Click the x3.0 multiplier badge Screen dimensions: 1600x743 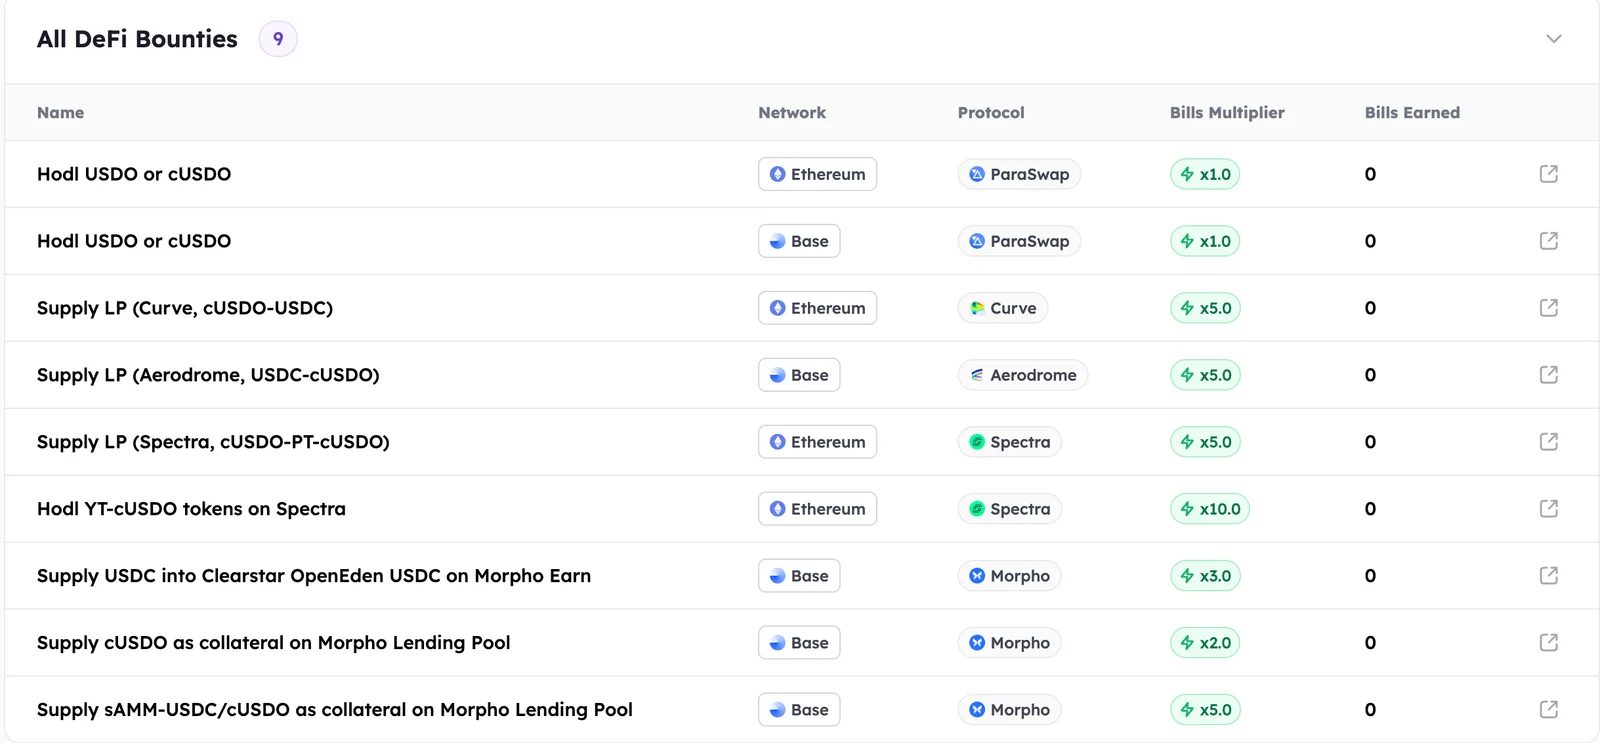pyautogui.click(x=1205, y=576)
